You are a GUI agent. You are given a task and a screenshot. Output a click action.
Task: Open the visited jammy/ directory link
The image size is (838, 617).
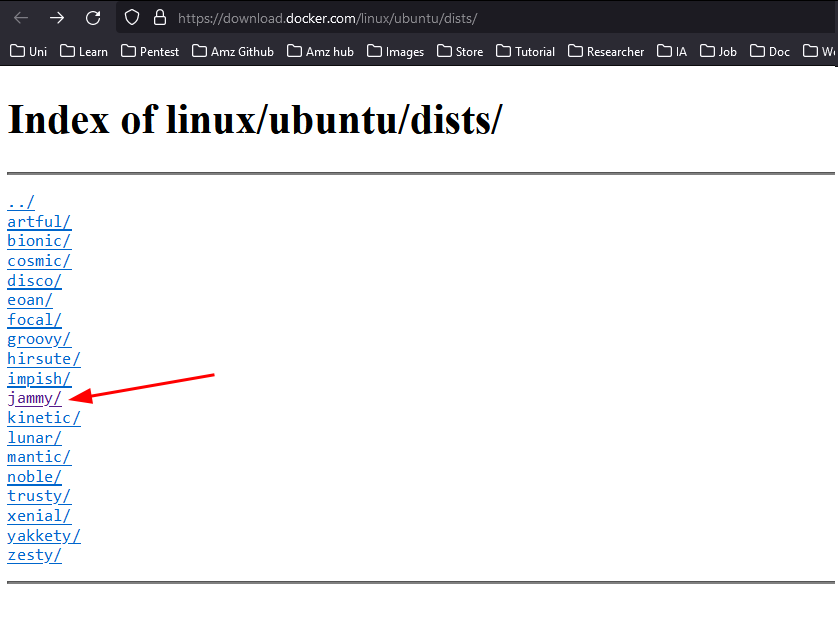click(x=34, y=398)
